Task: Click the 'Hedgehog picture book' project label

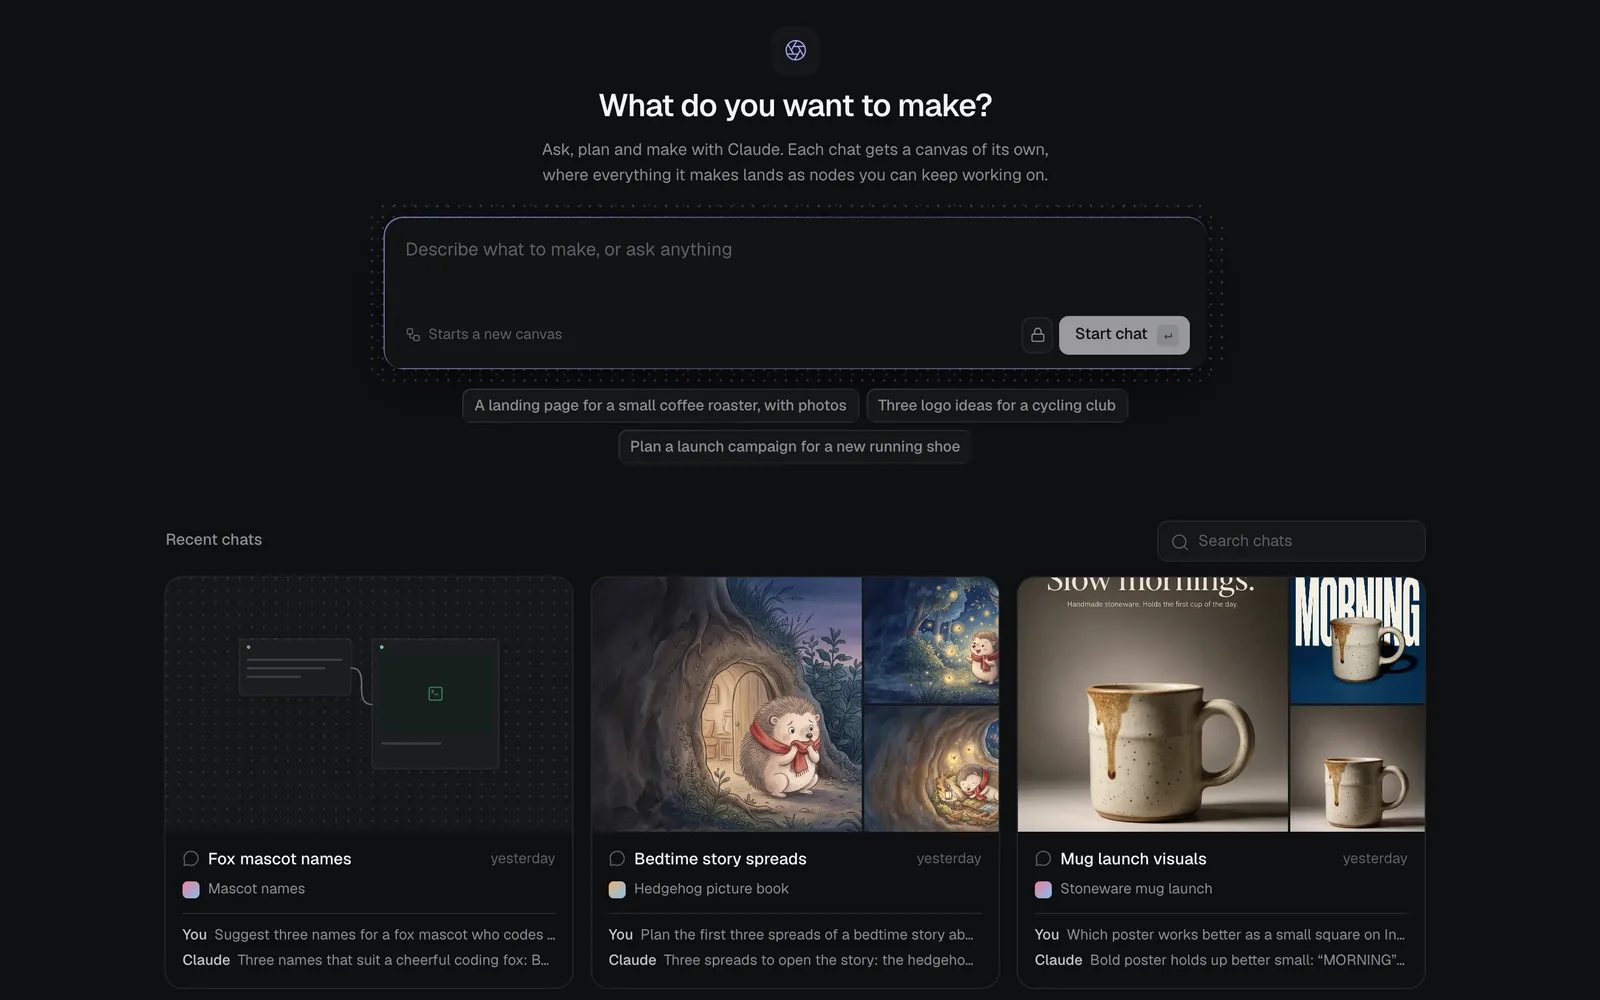Action: tap(711, 889)
